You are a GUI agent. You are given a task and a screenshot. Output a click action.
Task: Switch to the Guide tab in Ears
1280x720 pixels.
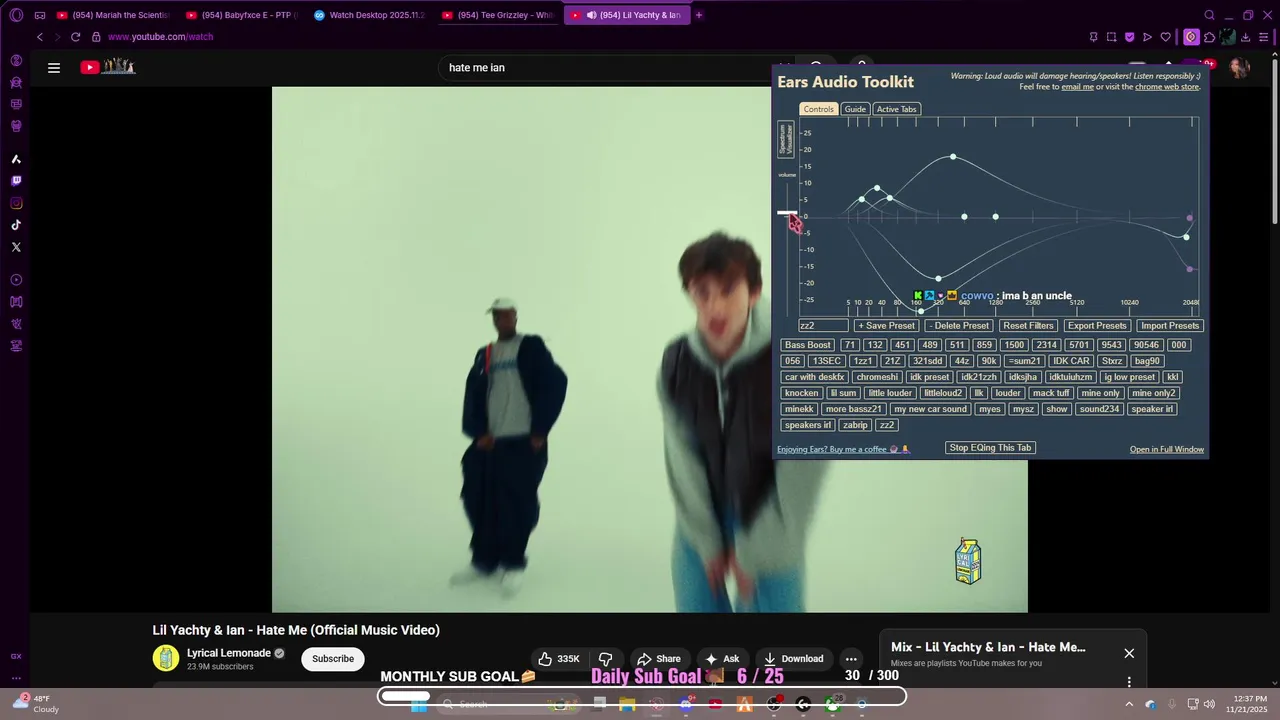(855, 109)
